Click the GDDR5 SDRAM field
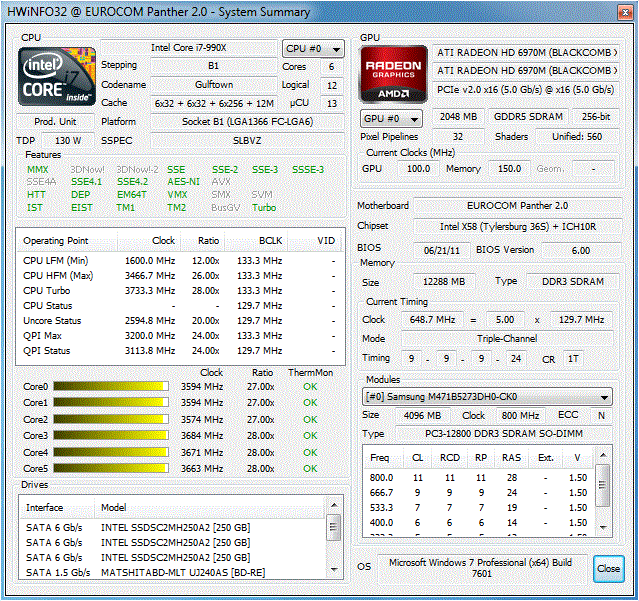Viewport: 639px width, 601px height. [528, 117]
